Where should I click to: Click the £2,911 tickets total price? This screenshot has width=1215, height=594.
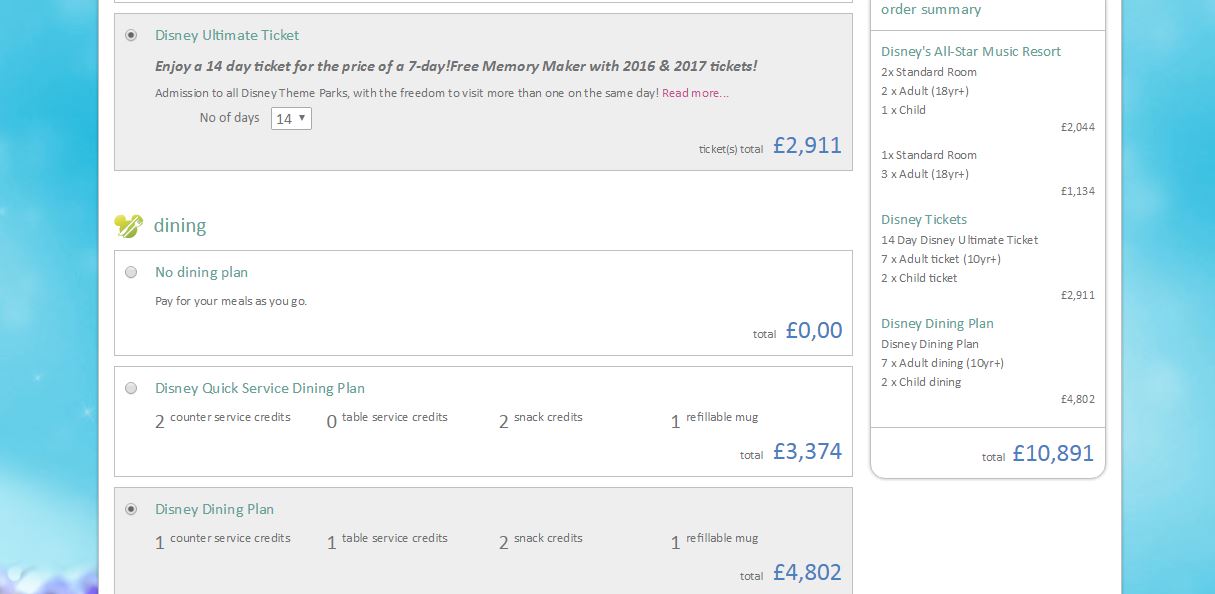(x=807, y=146)
